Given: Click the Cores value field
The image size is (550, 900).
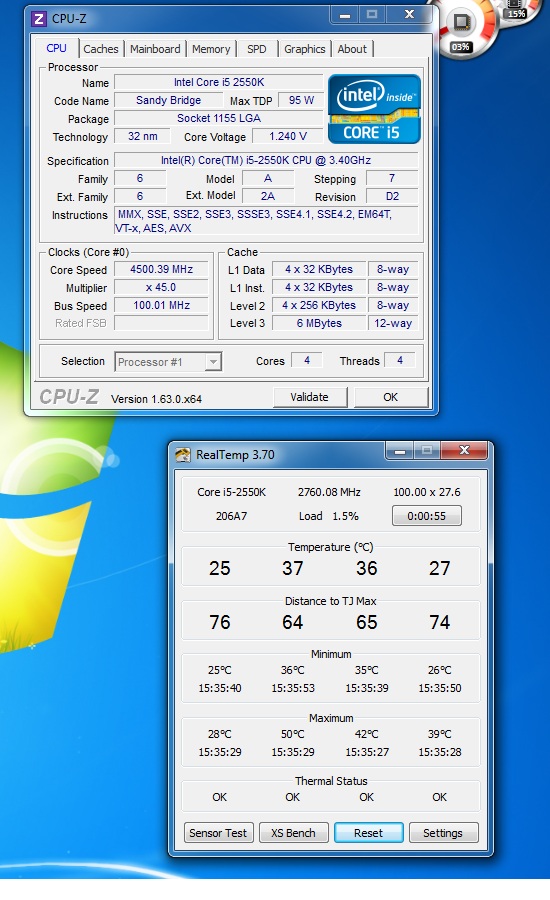Looking at the screenshot, I should click(307, 360).
